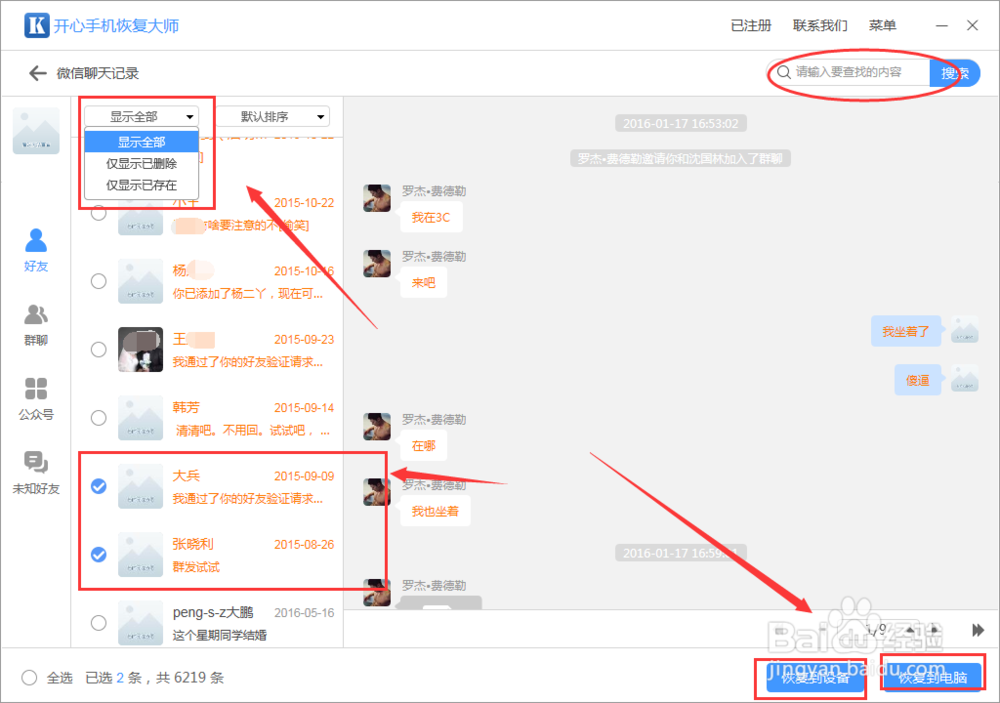
Task: Click the 恢复到设备 button
Action: [x=816, y=677]
